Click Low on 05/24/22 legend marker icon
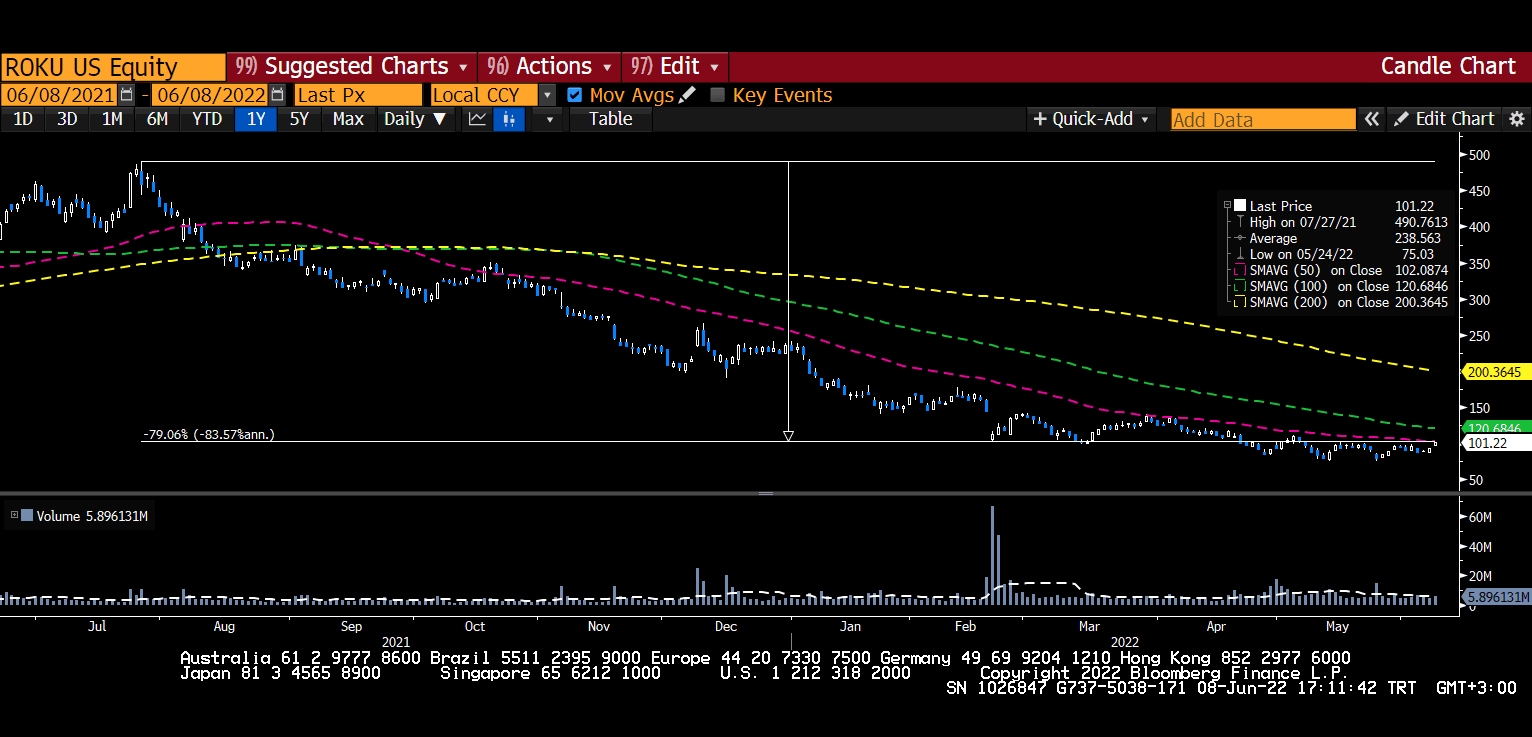 pos(1241,254)
